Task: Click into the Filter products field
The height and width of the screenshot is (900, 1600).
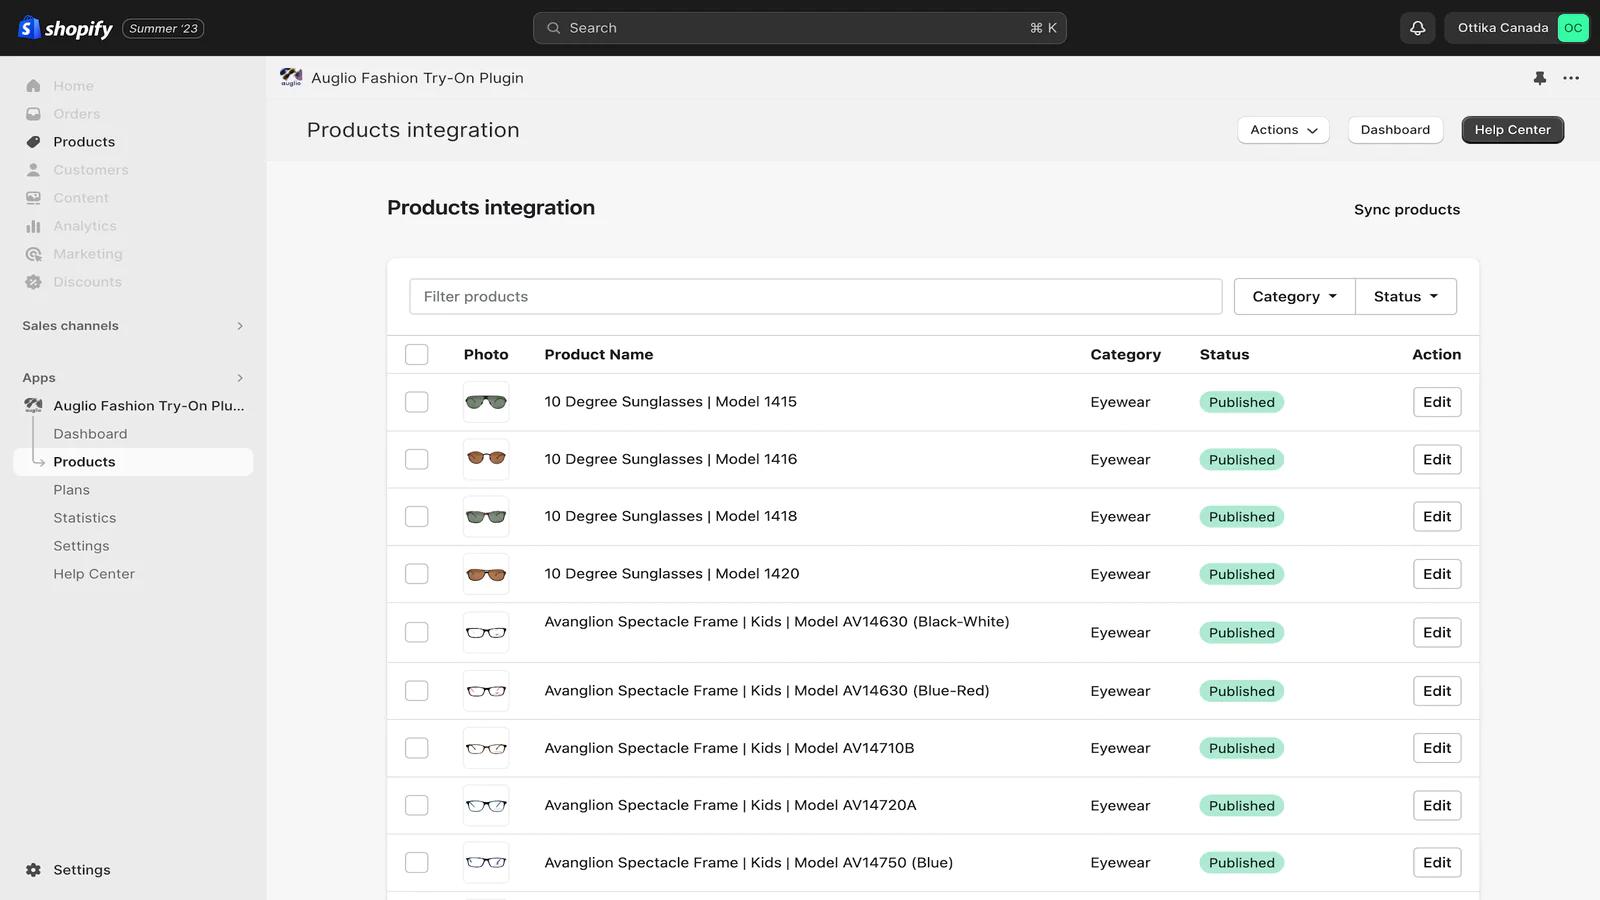Action: (x=815, y=297)
